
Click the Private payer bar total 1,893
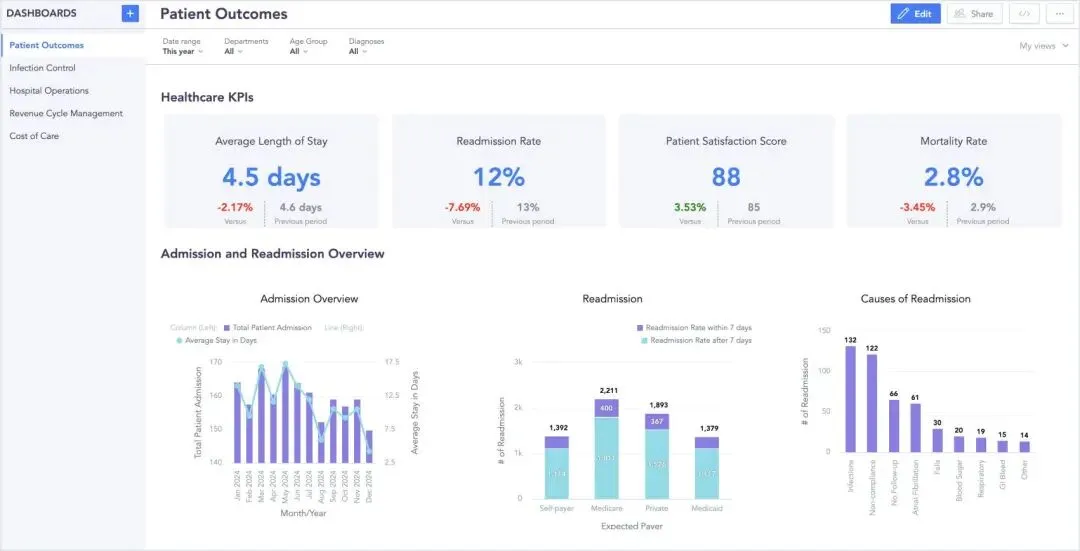pos(657,456)
